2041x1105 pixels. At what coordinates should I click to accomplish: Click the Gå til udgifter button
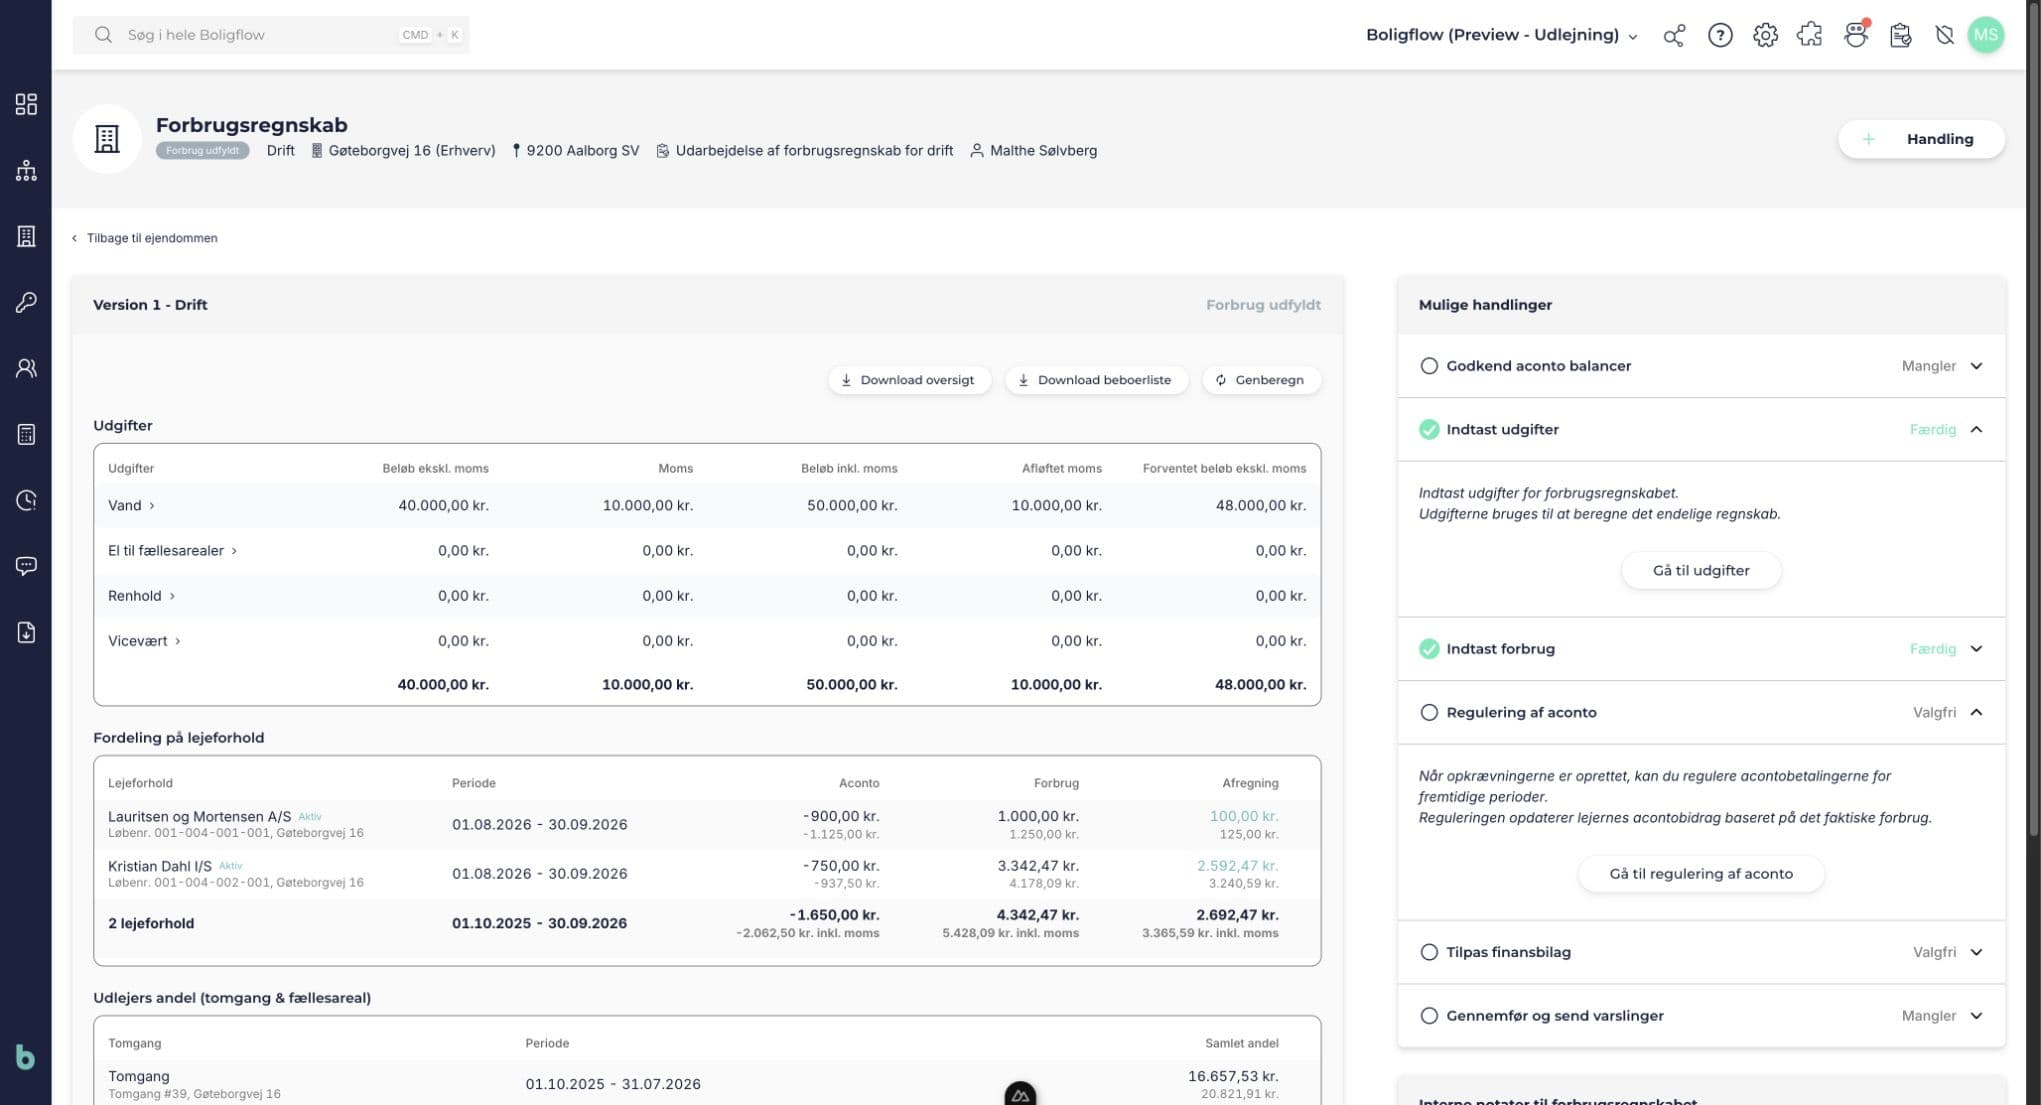[1700, 570]
